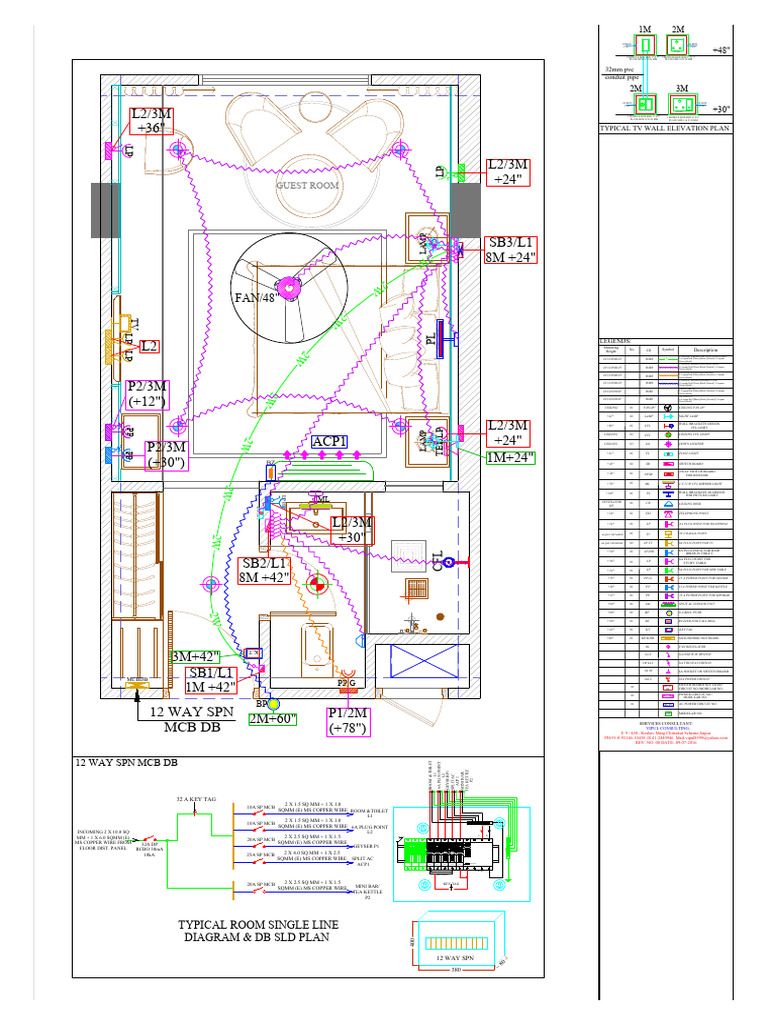
Task: Click the "P1/2M (+78")" label
Action: click(348, 722)
